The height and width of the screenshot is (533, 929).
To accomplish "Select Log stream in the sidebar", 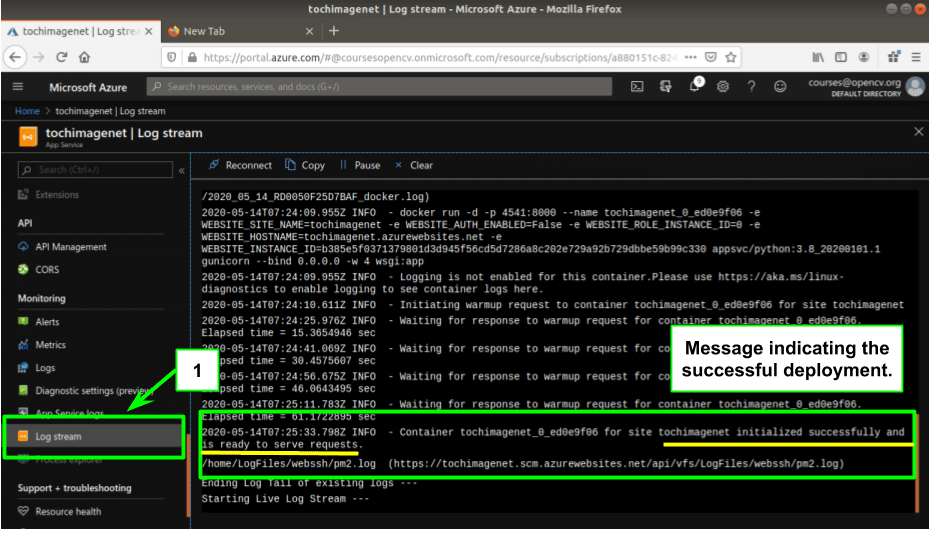I will coord(95,437).
